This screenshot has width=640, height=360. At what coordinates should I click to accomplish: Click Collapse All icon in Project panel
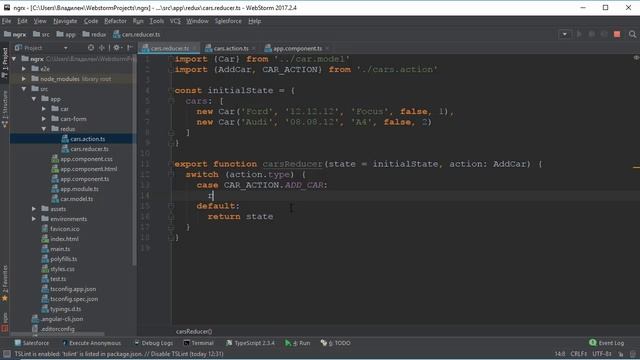pyautogui.click(x=102, y=48)
